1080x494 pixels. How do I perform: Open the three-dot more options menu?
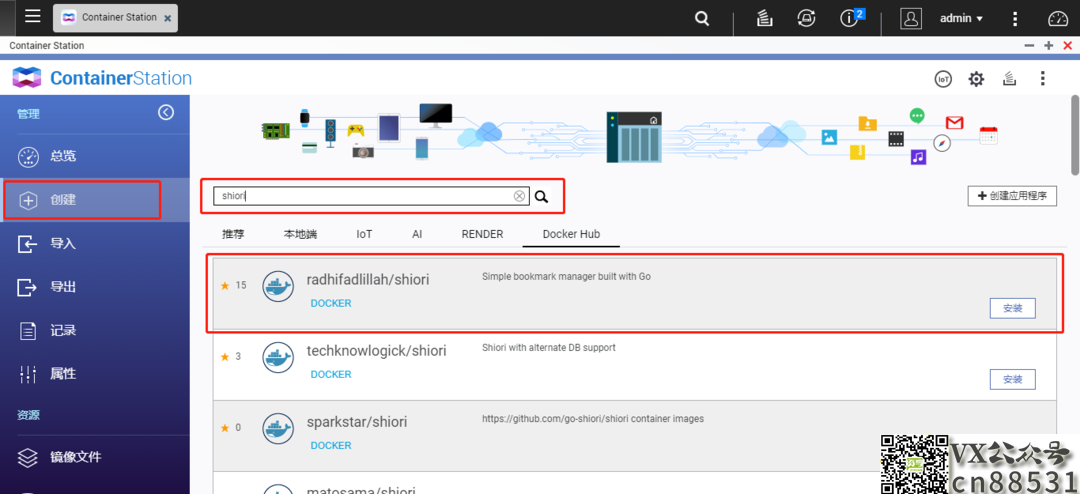(x=1042, y=79)
